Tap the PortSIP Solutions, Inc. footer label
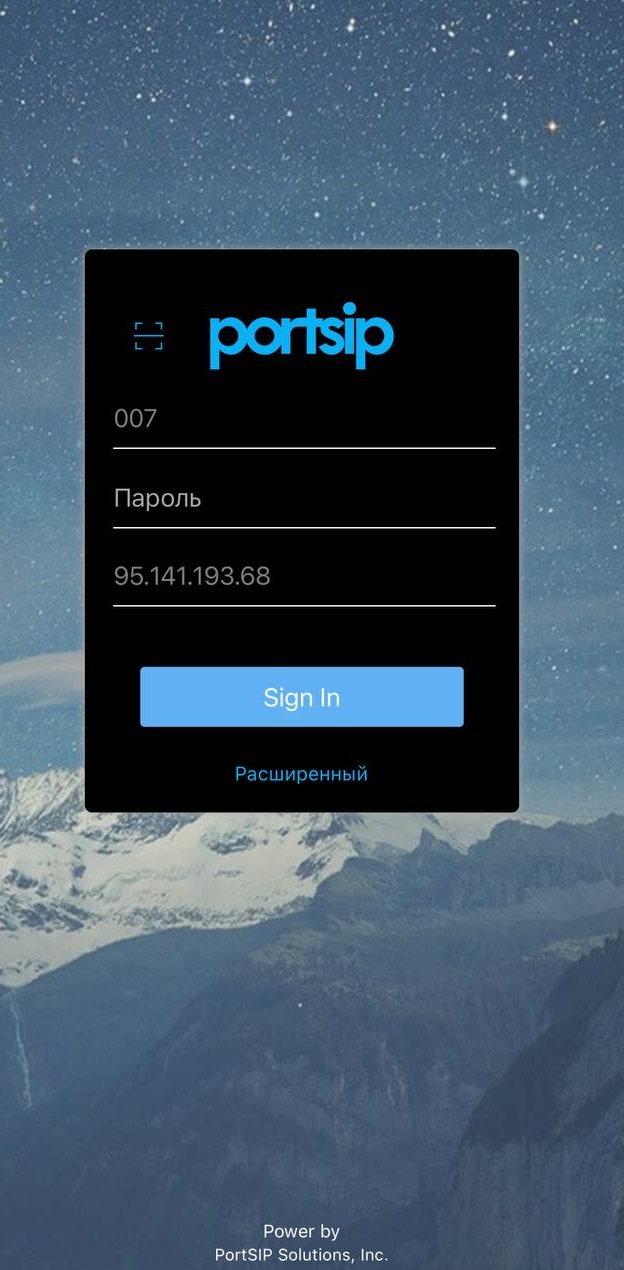 [301, 1254]
